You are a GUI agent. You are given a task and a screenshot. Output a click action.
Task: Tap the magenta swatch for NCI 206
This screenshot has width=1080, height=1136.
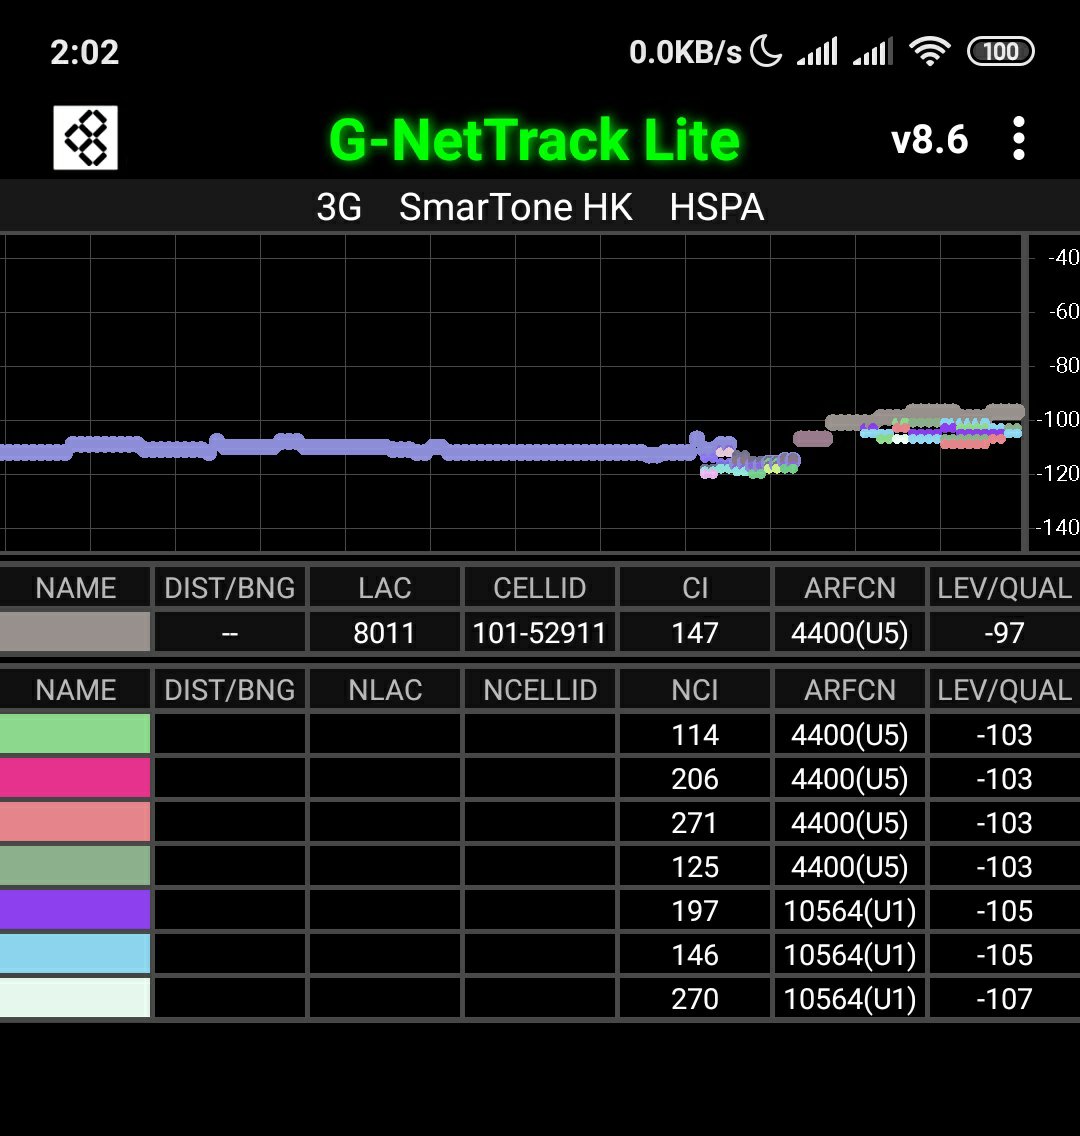coord(75,778)
